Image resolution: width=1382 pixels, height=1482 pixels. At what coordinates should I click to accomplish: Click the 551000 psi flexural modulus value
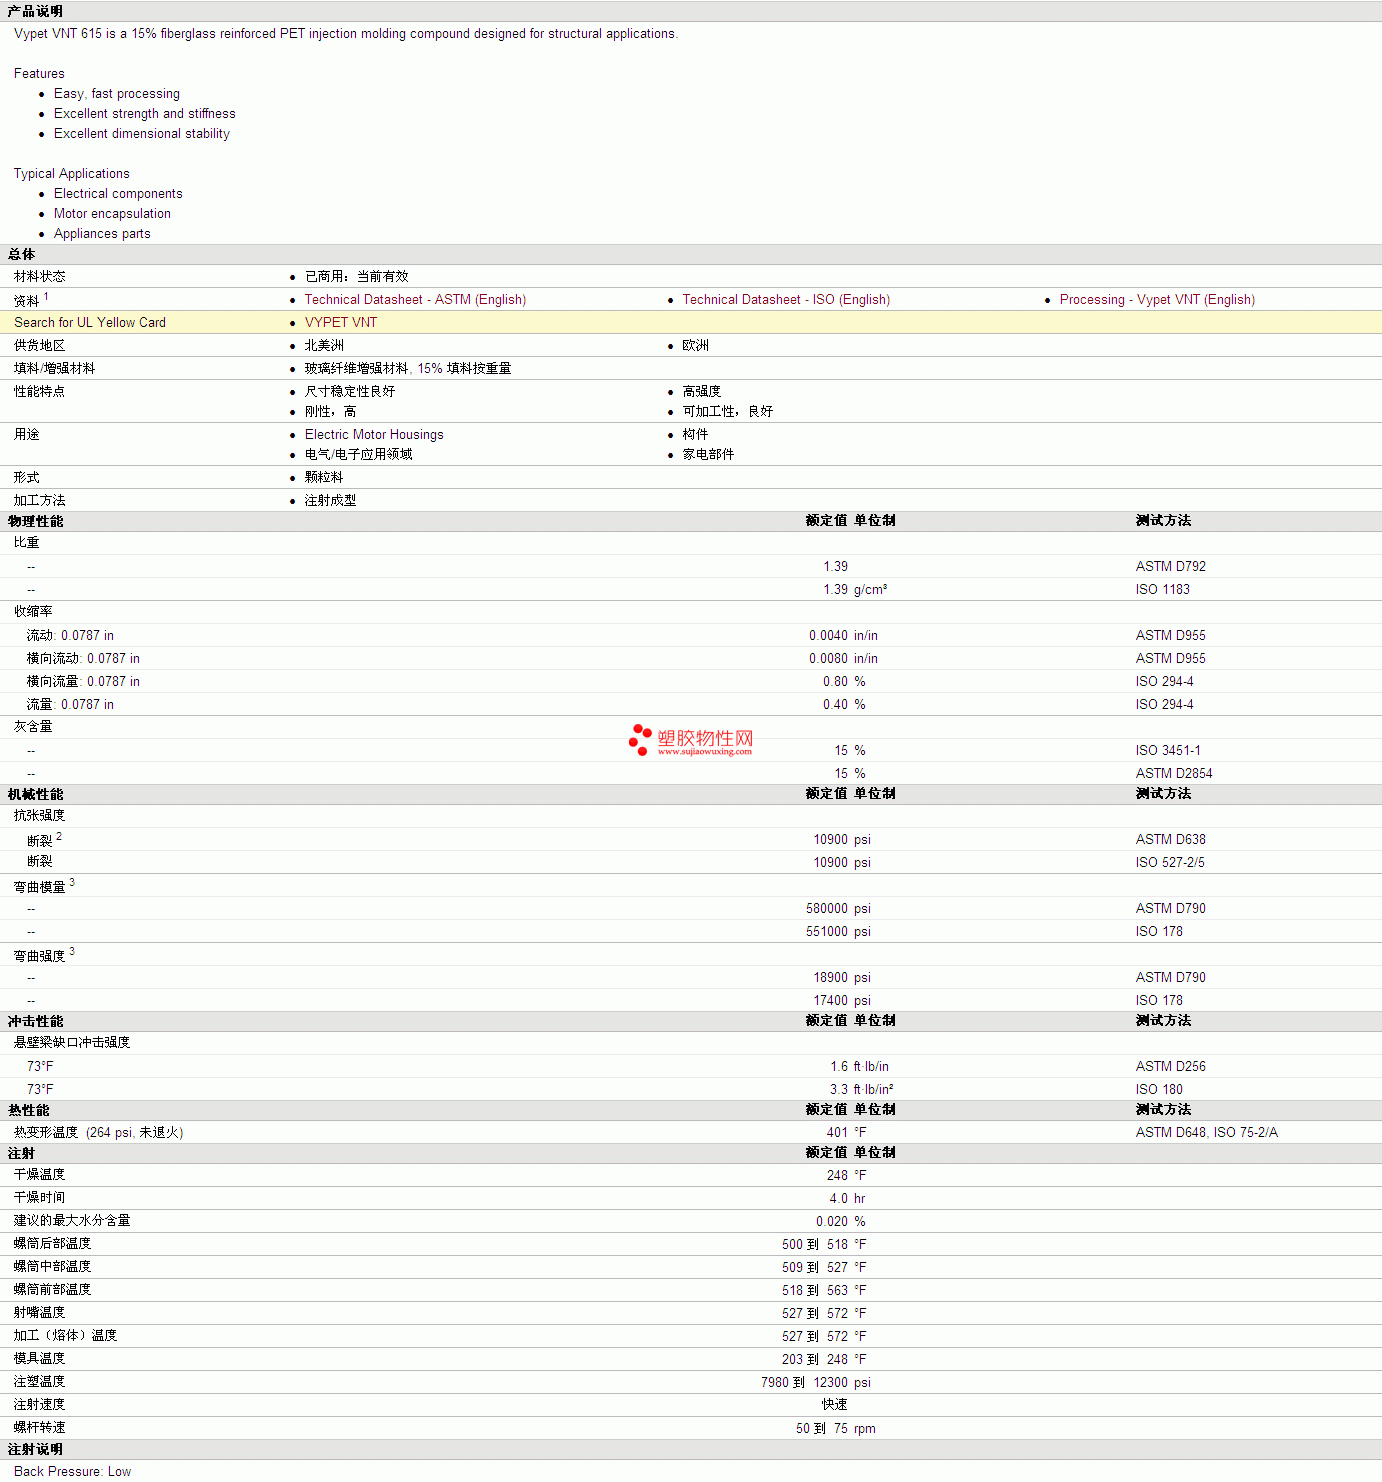(838, 931)
